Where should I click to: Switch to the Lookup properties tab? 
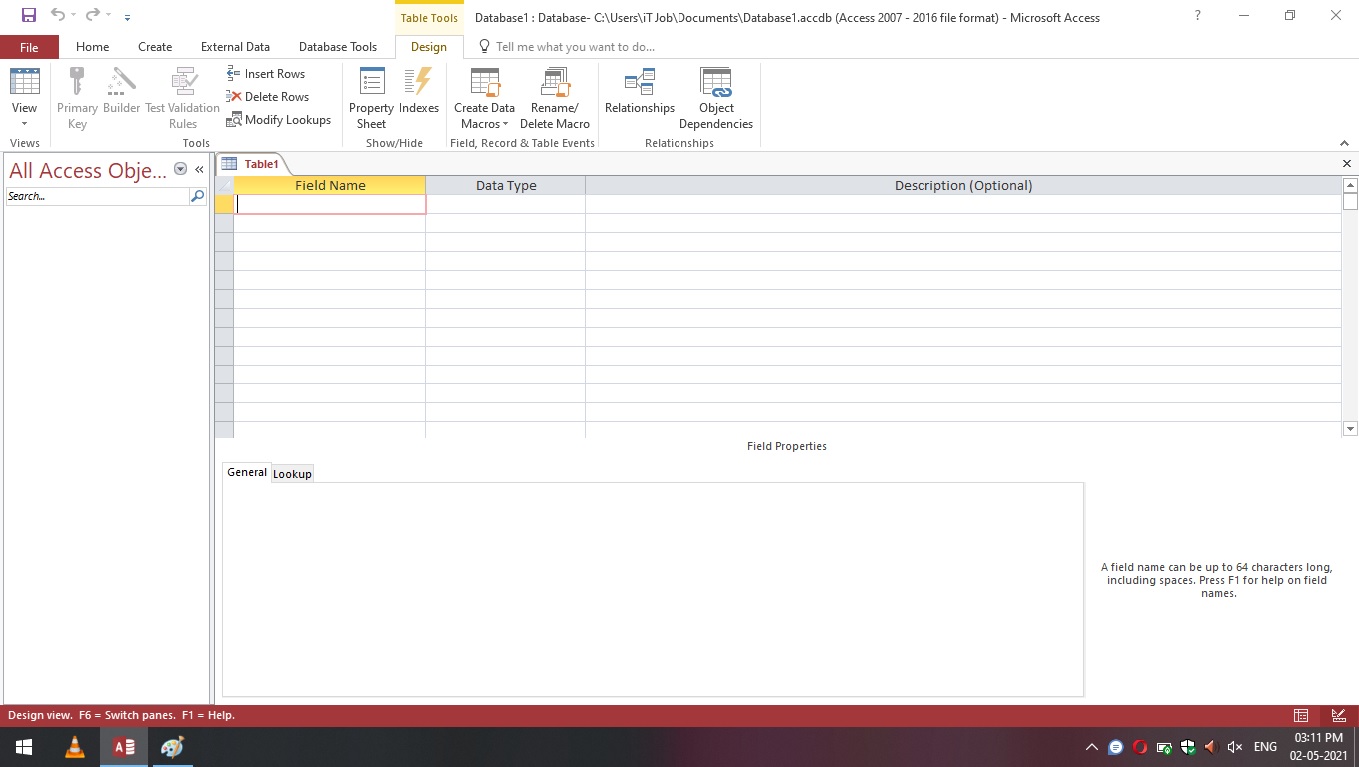[292, 473]
